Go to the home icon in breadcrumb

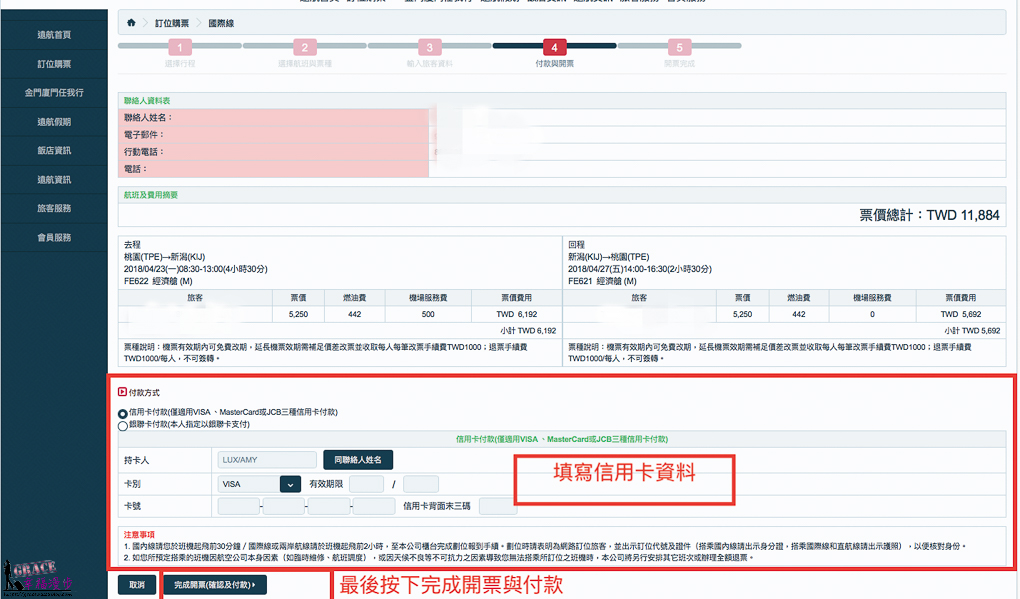click(x=131, y=23)
